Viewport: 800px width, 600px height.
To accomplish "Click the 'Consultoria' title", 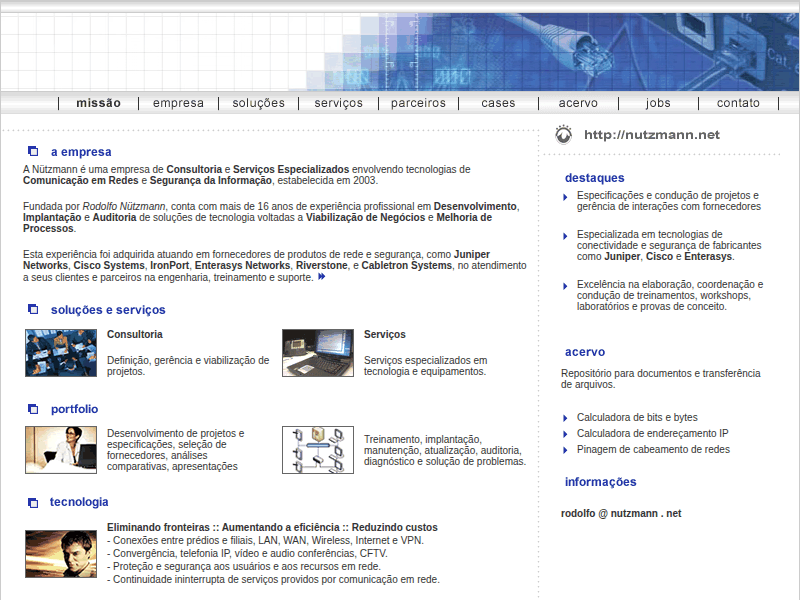I will coord(135,334).
